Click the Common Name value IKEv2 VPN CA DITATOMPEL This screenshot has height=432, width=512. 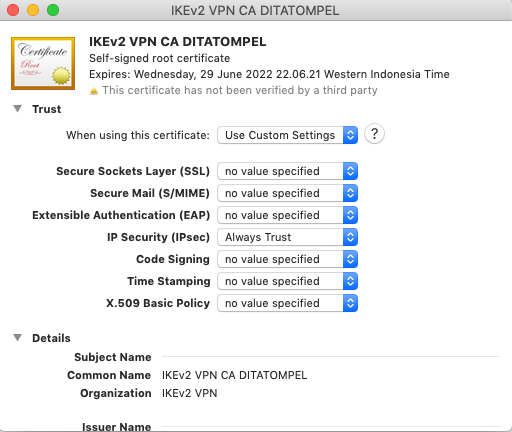(x=234, y=375)
